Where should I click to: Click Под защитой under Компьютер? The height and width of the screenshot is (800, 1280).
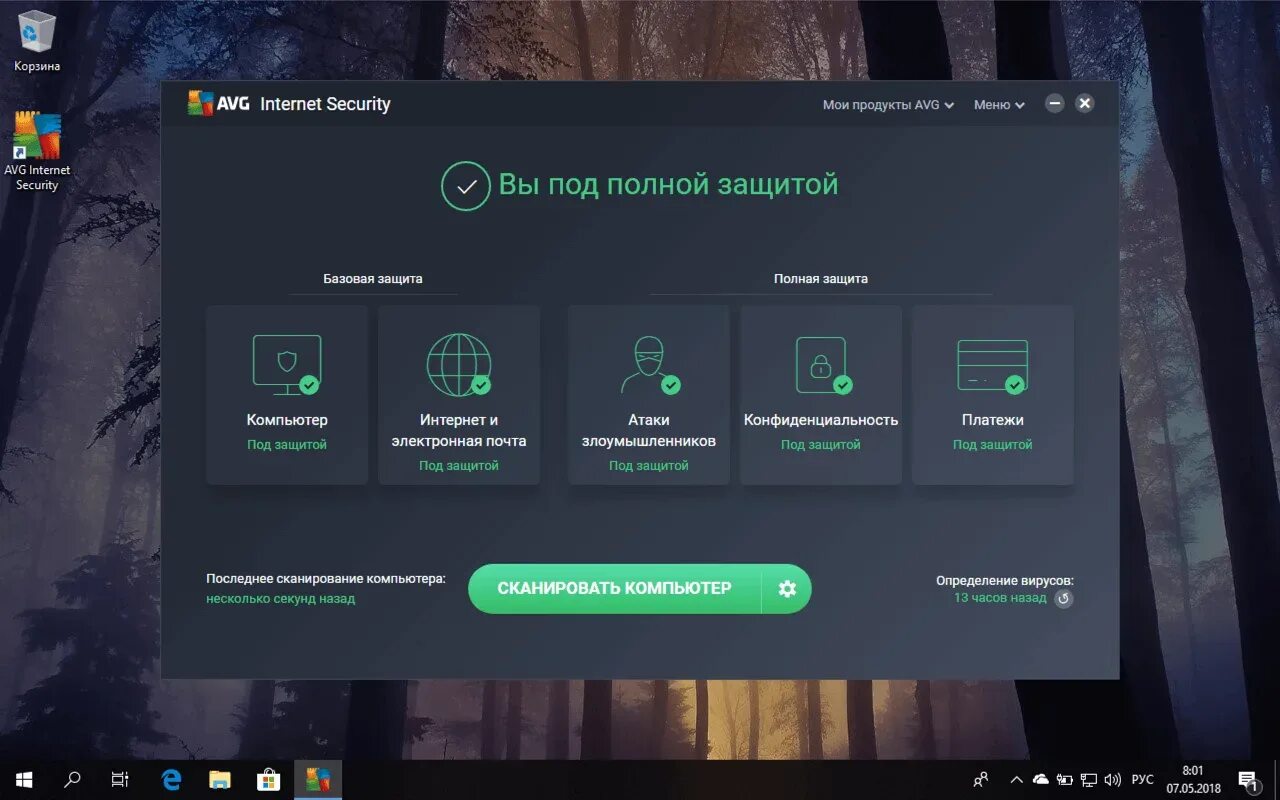[287, 445]
